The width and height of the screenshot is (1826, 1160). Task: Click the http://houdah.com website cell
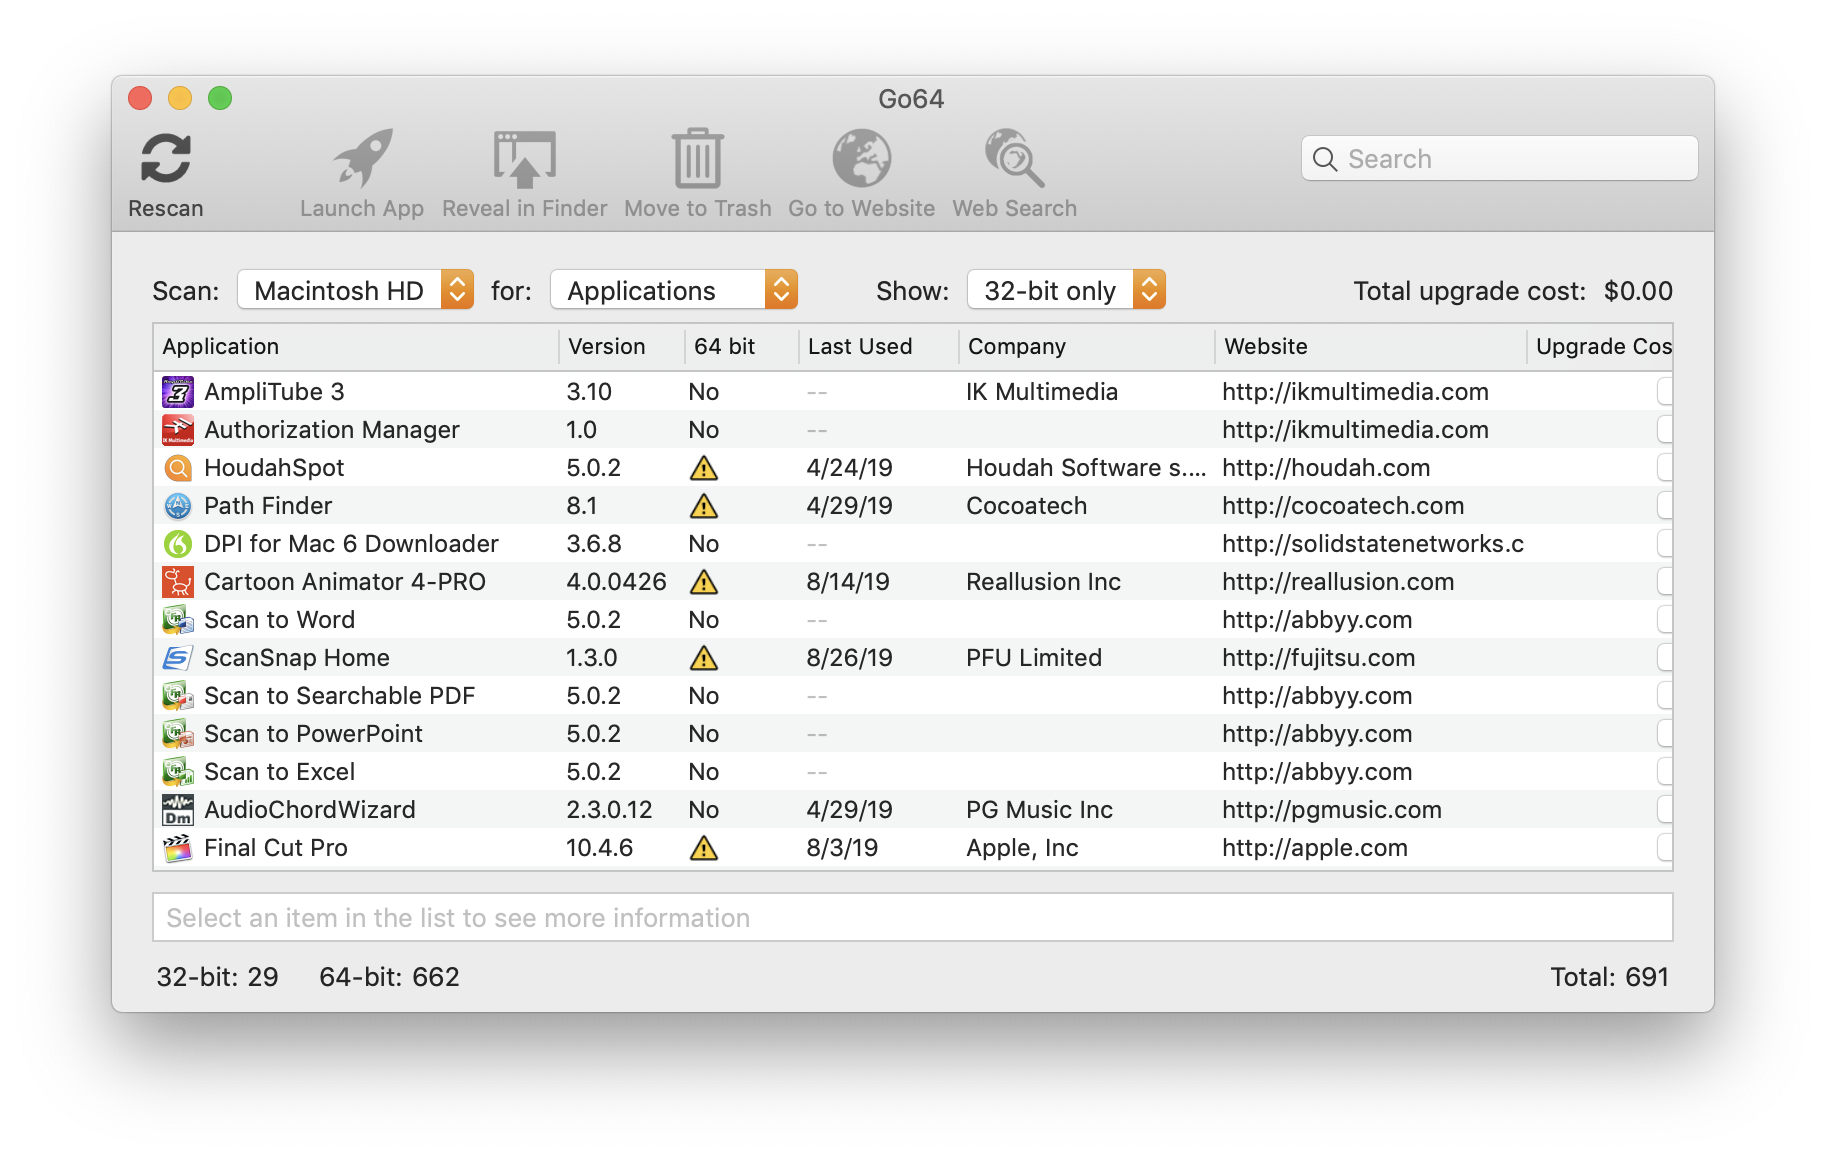pos(1326,468)
